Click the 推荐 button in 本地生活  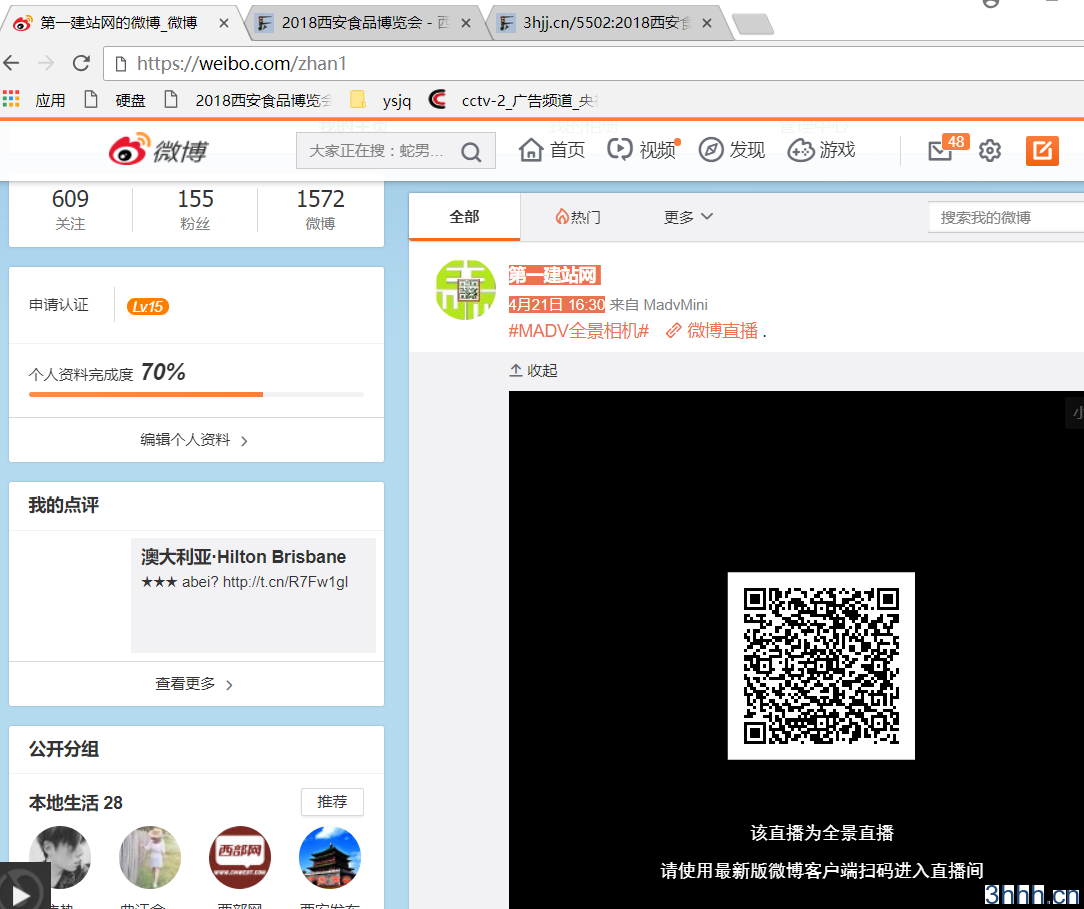(x=332, y=802)
